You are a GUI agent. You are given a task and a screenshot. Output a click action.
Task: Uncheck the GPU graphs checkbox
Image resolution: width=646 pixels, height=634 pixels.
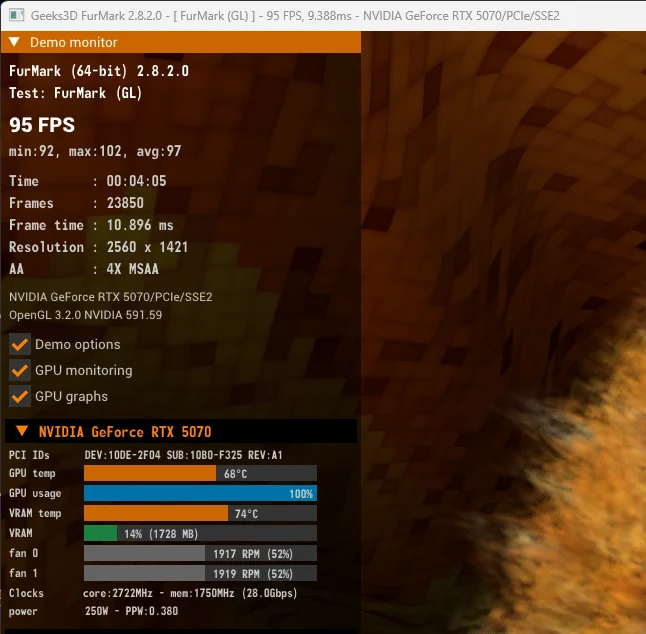(20, 396)
